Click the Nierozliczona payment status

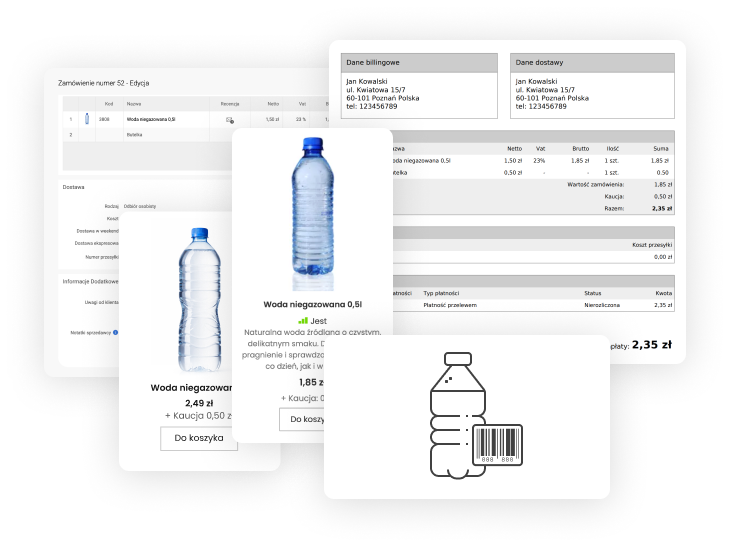click(602, 305)
